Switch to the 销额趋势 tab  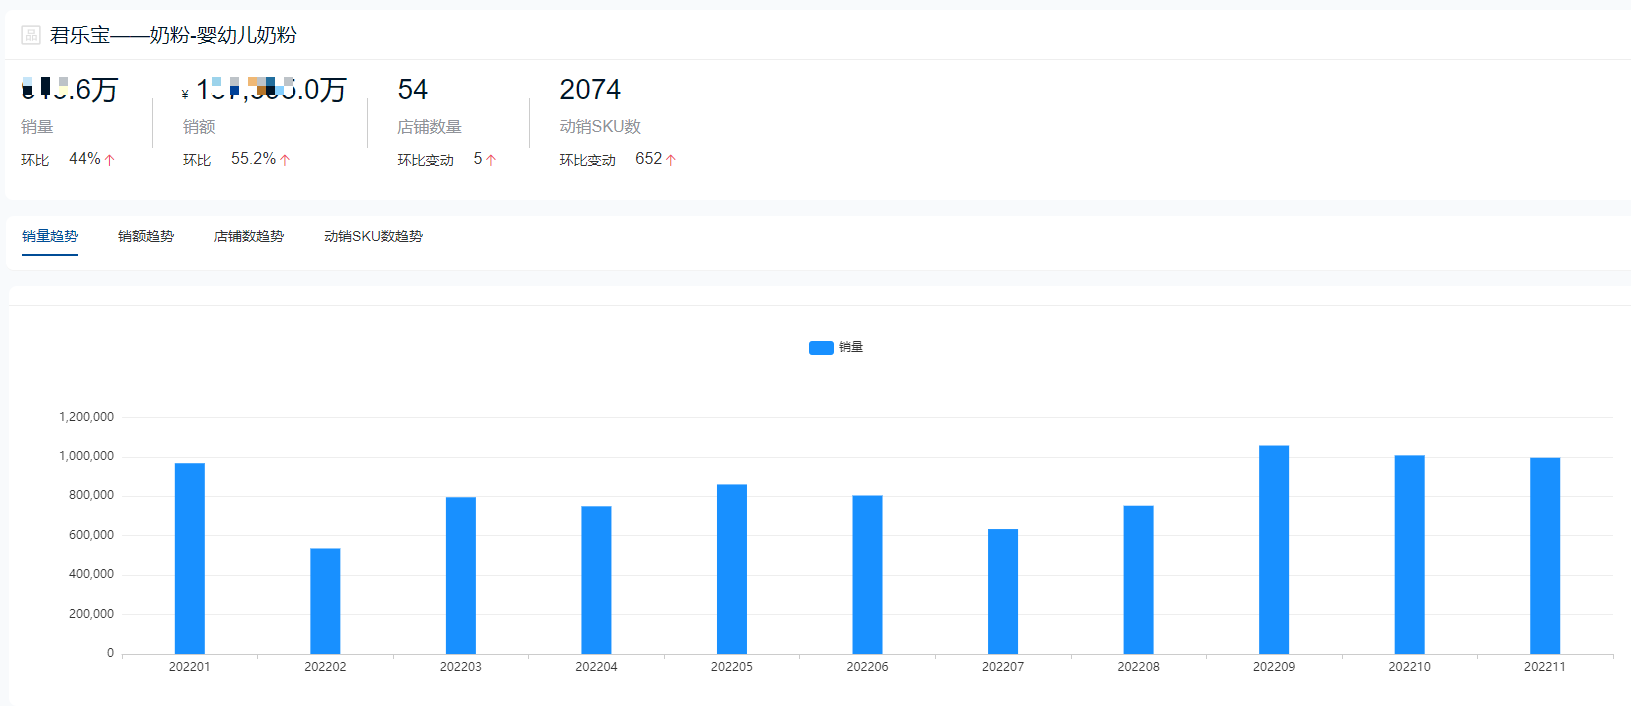click(146, 236)
